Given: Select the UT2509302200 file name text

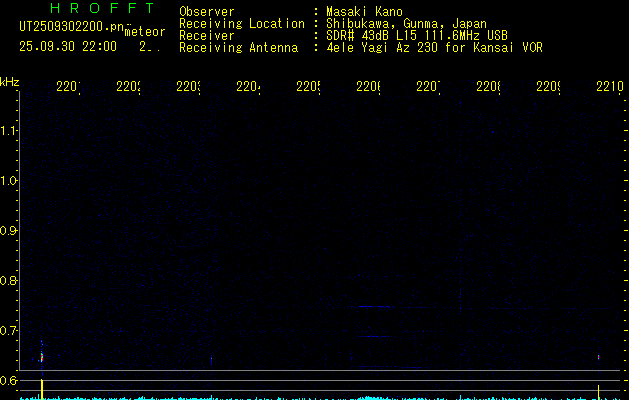Looking at the screenshot, I should (x=72, y=27).
